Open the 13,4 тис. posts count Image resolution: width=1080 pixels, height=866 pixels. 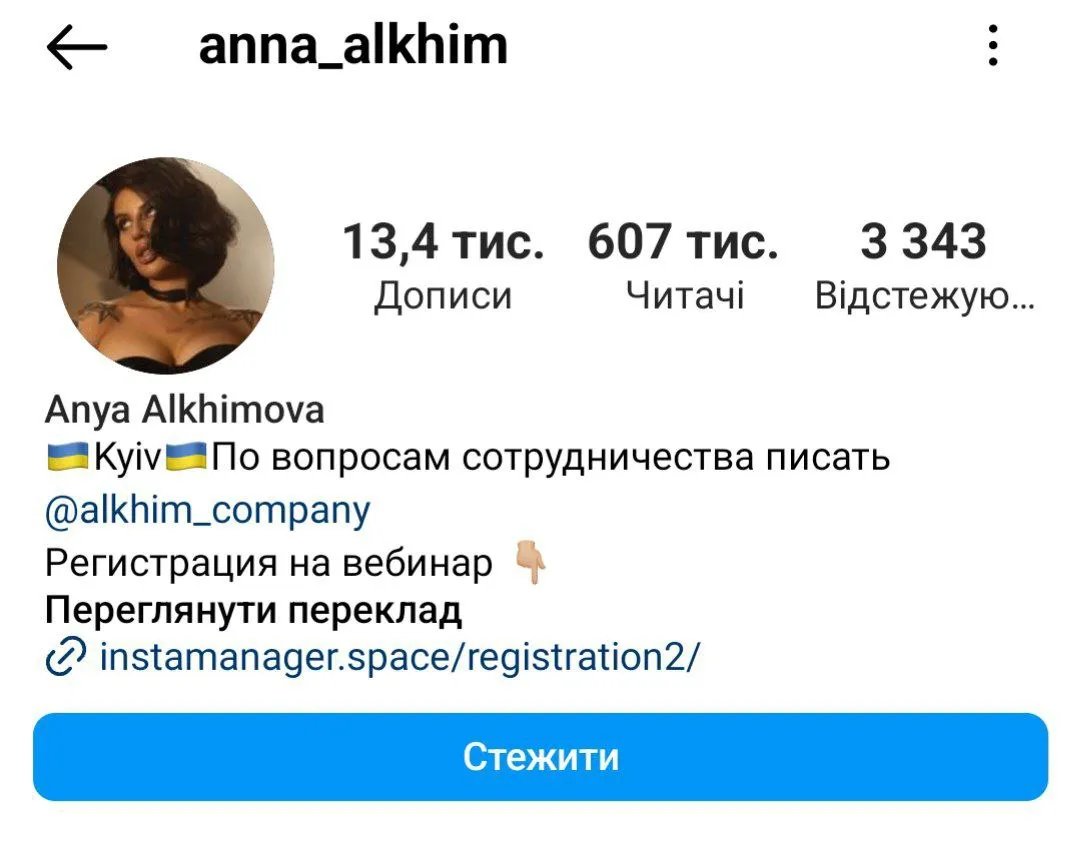(443, 242)
